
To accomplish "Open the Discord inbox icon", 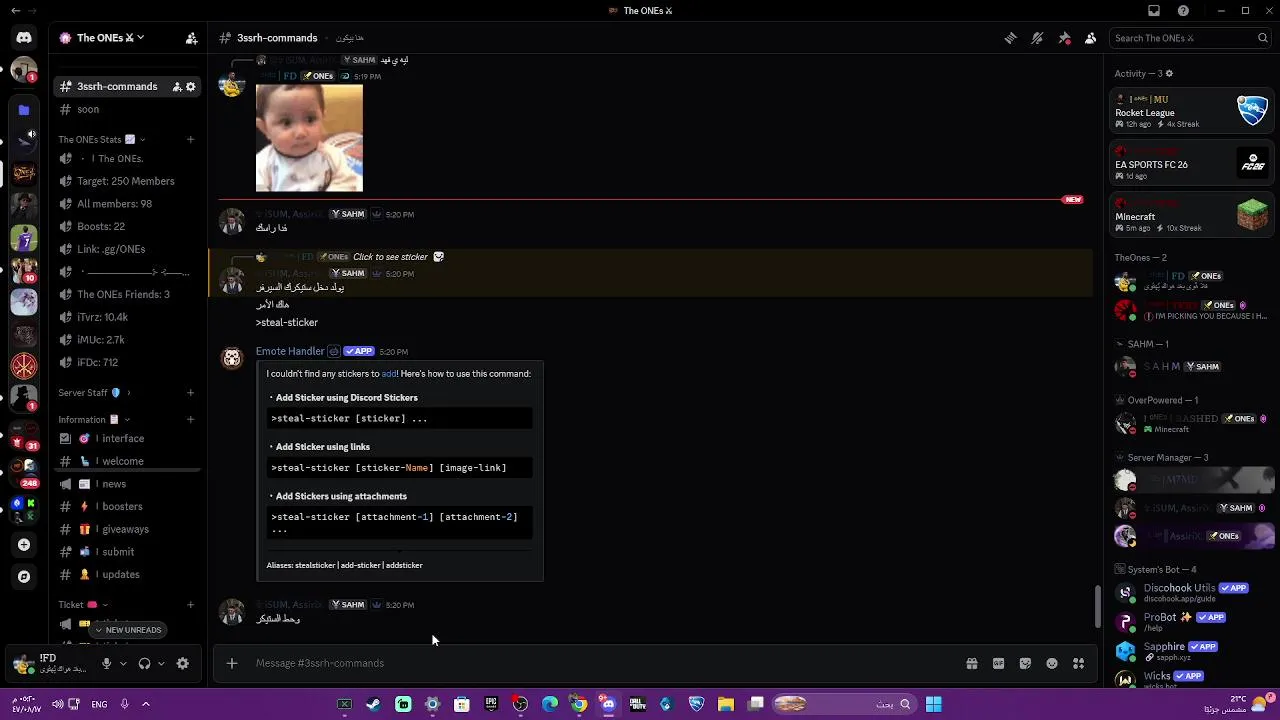I will point(1154,11).
